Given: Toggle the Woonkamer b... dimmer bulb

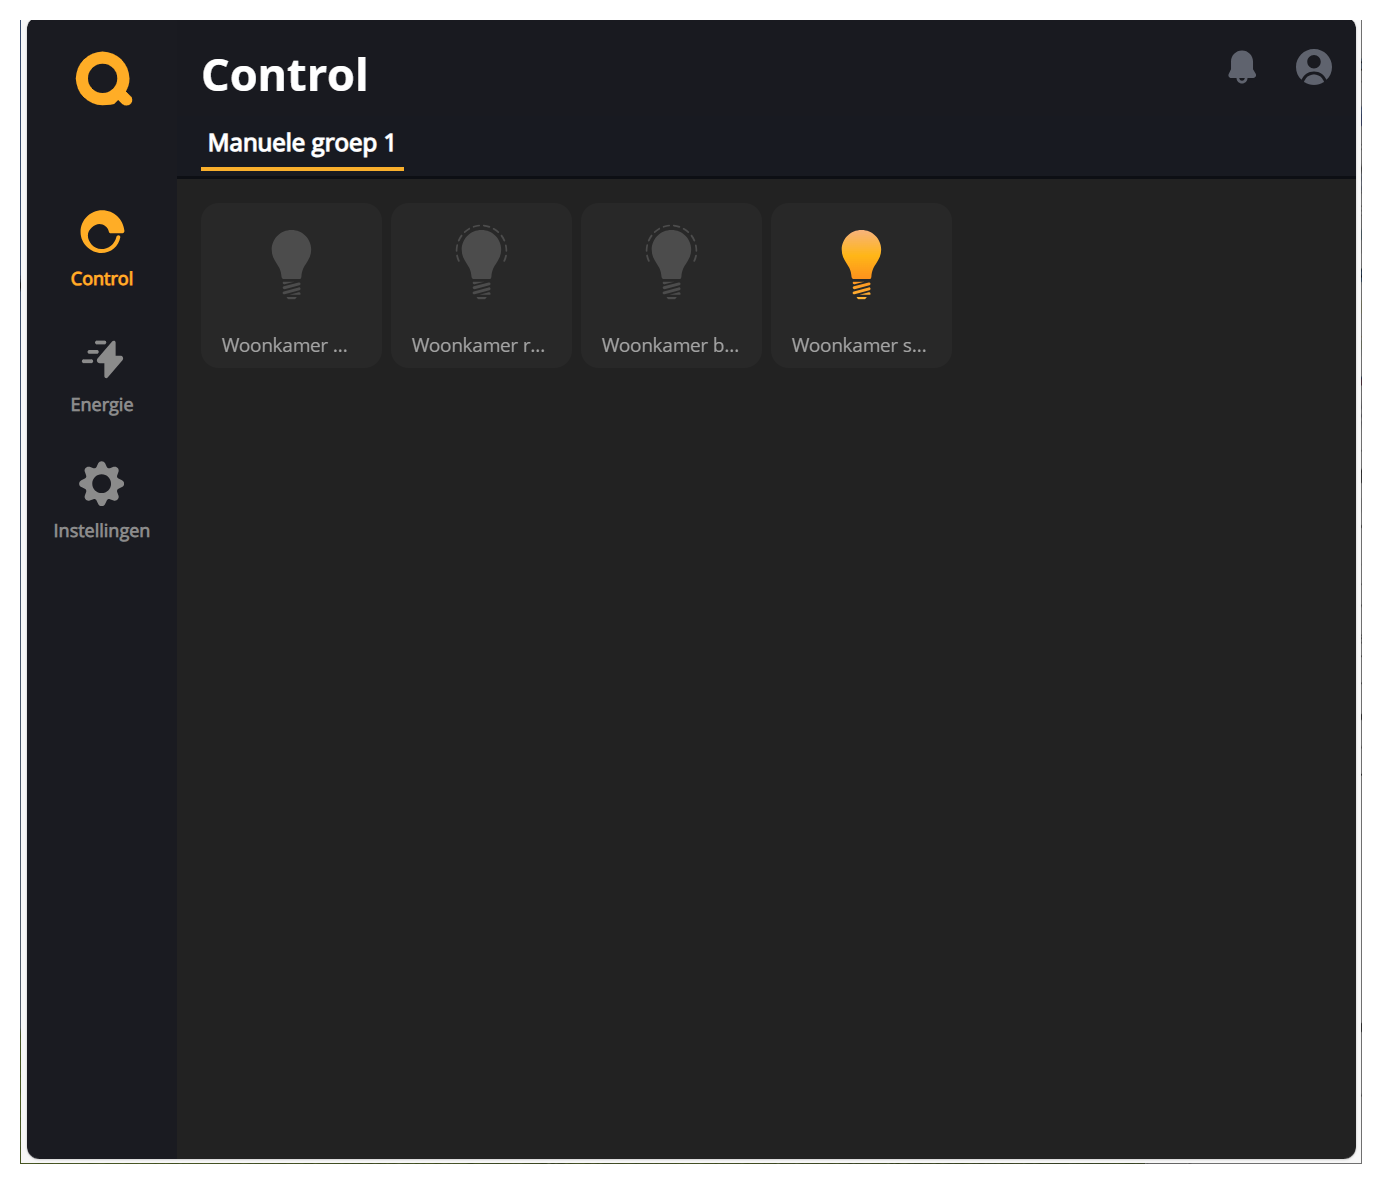Looking at the screenshot, I should (671, 263).
